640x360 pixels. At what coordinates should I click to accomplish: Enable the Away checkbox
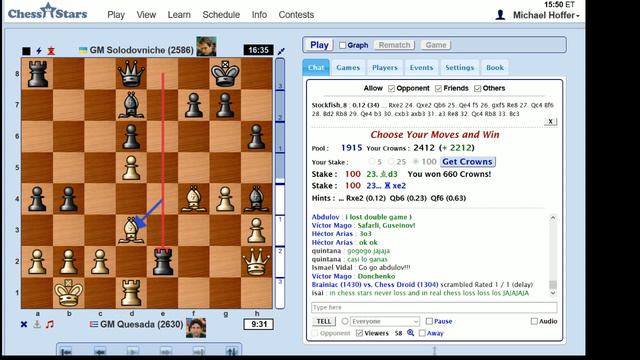(x=422, y=333)
